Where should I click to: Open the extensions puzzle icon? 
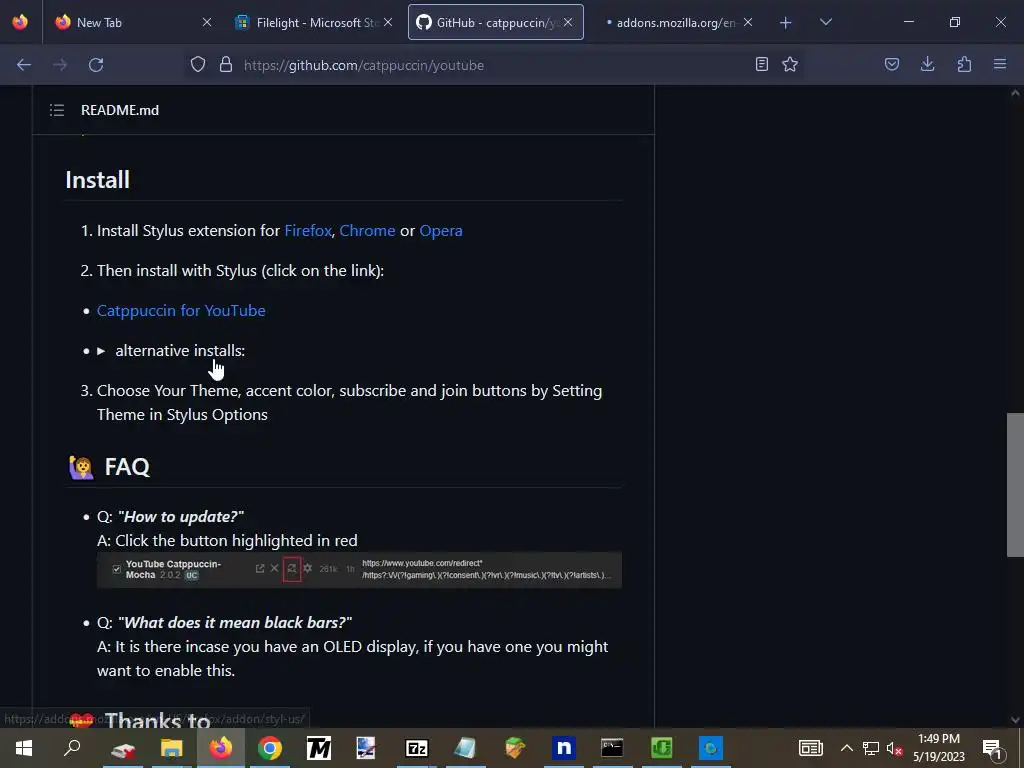[x=964, y=65]
